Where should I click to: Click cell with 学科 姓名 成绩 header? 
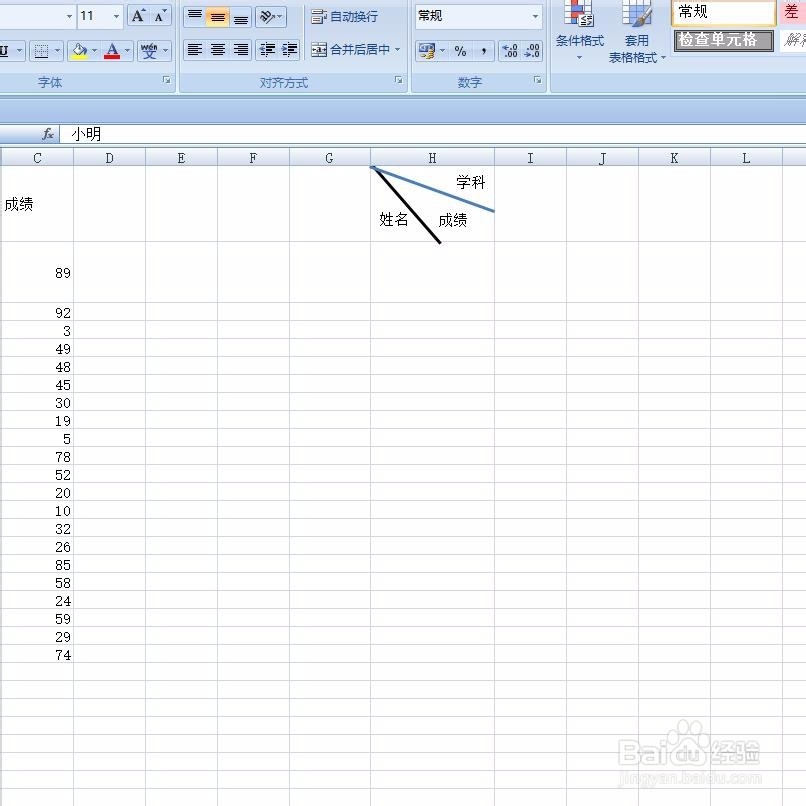(x=432, y=204)
